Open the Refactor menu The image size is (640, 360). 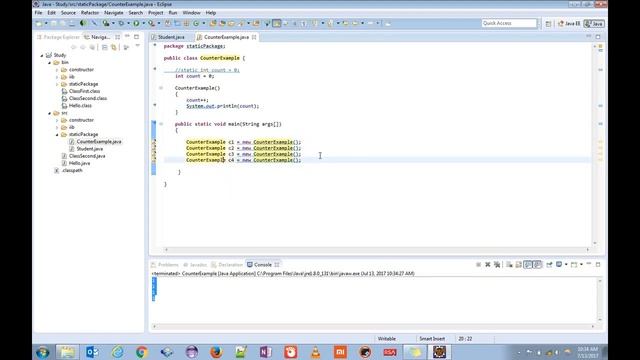[x=90, y=13]
